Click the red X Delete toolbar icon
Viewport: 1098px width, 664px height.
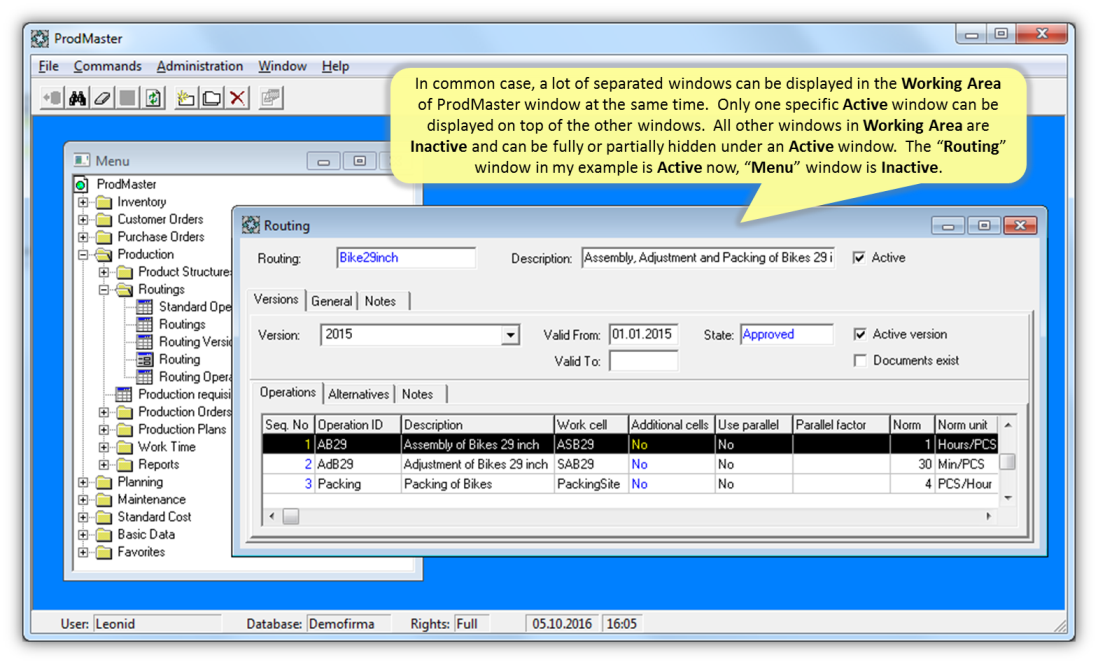click(237, 98)
